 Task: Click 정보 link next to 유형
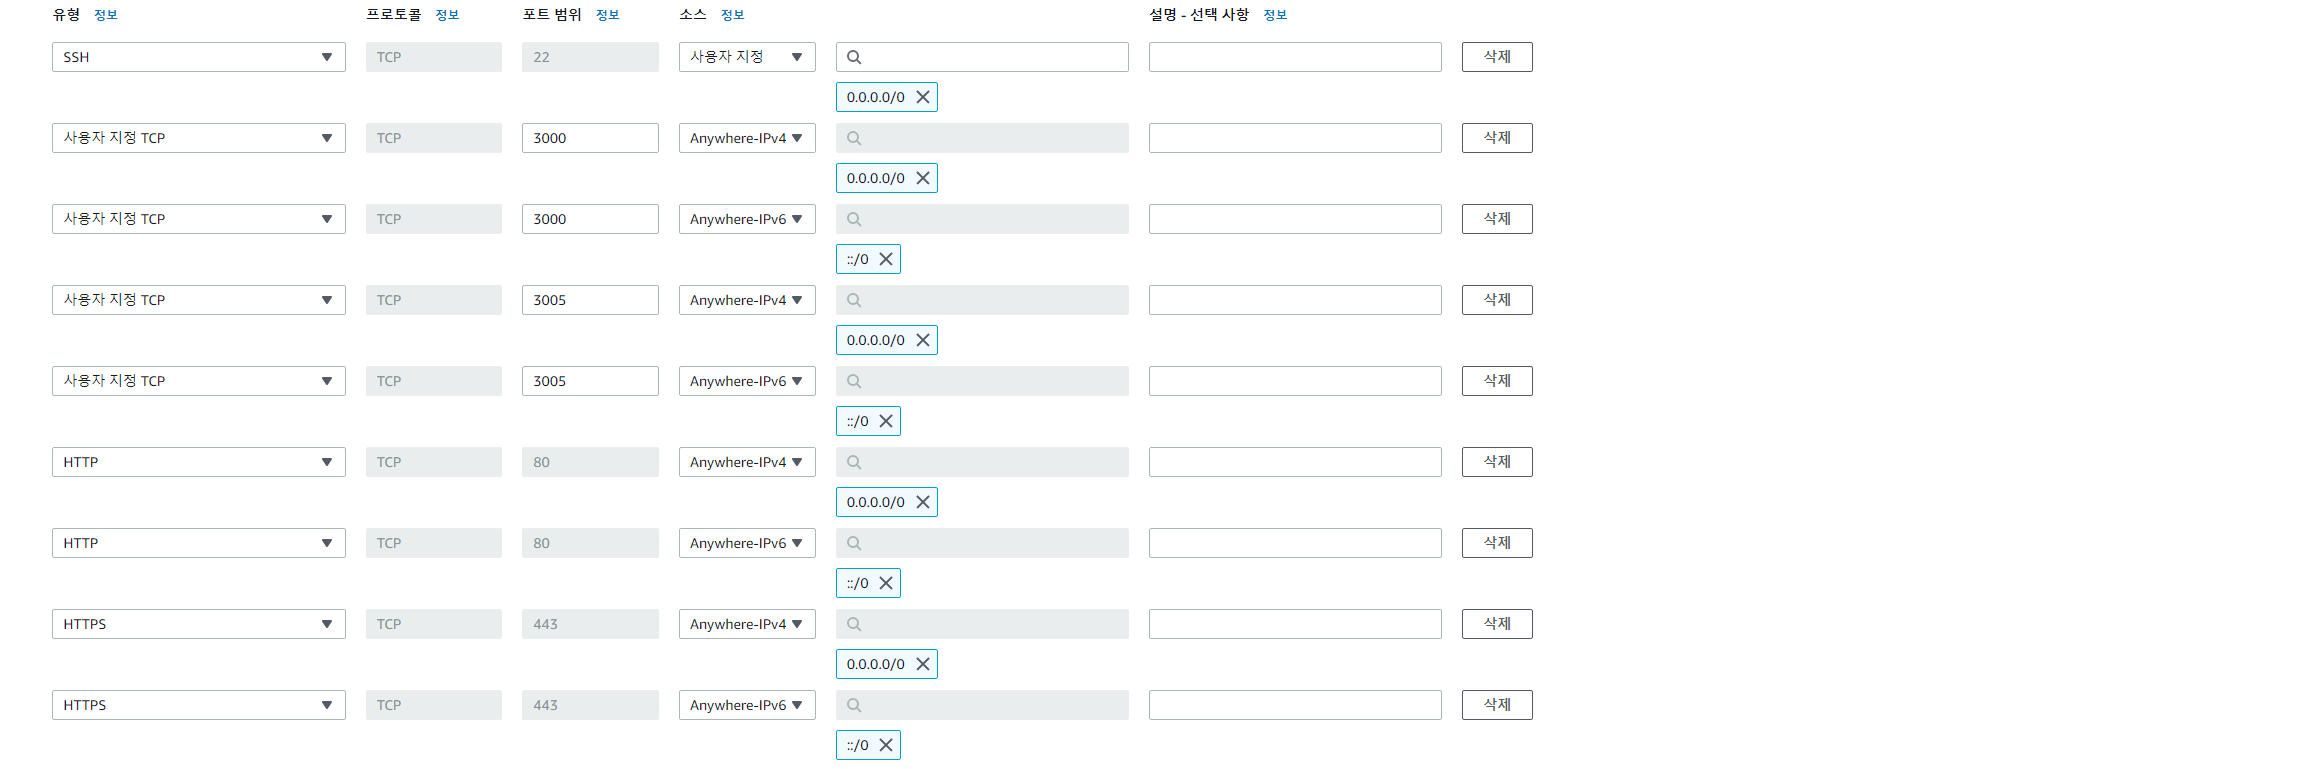106,15
